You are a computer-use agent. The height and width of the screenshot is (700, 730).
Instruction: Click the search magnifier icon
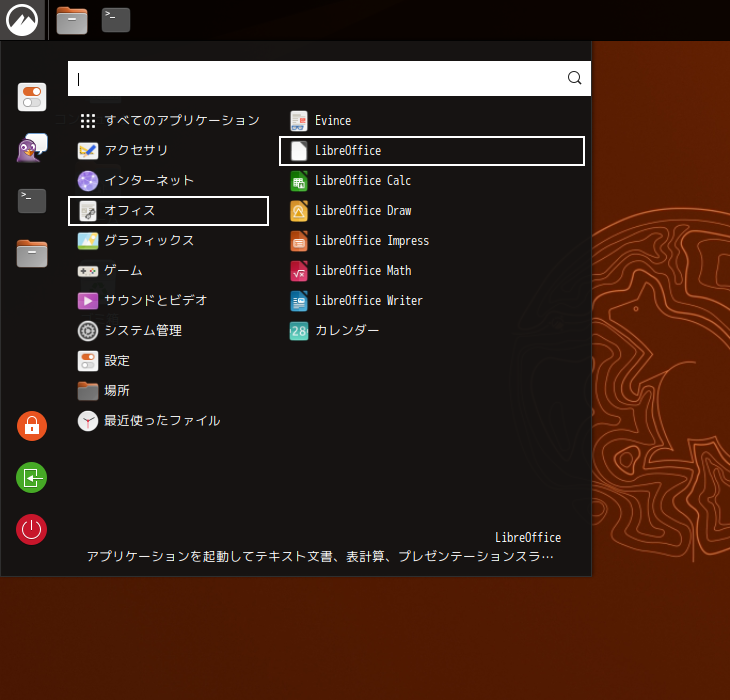point(575,78)
